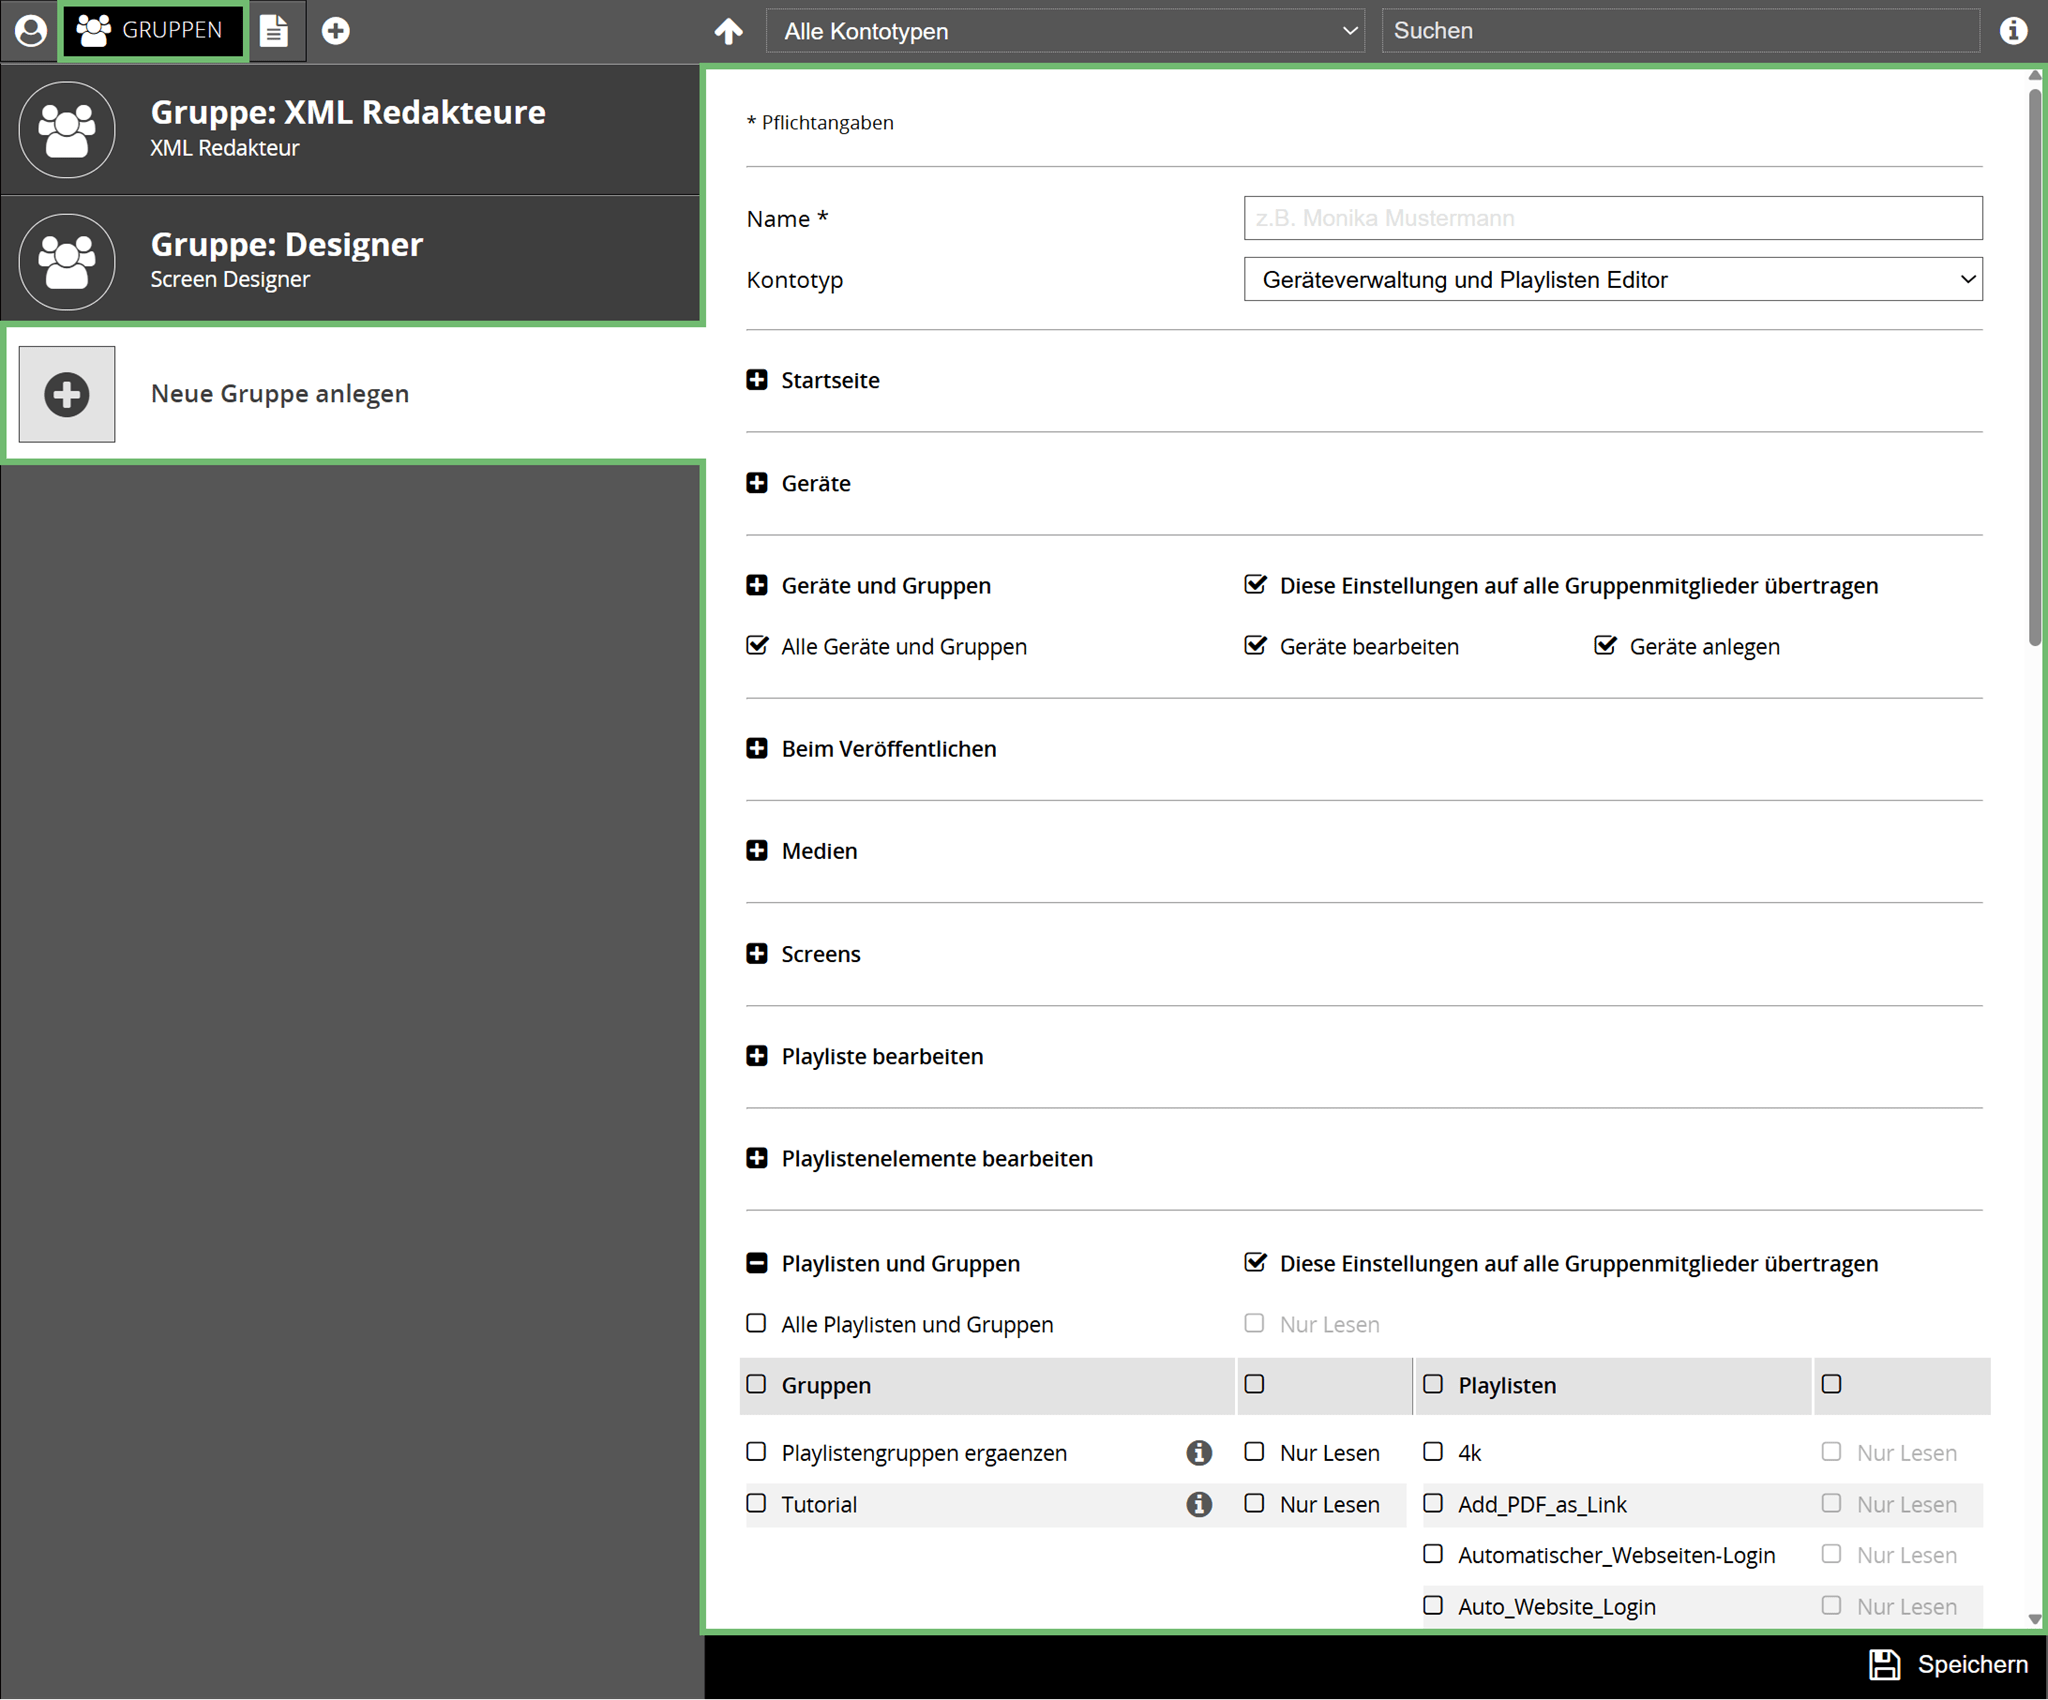Uncheck Alle Geräte und Gruppen
The image size is (2048, 1700).
(757, 645)
